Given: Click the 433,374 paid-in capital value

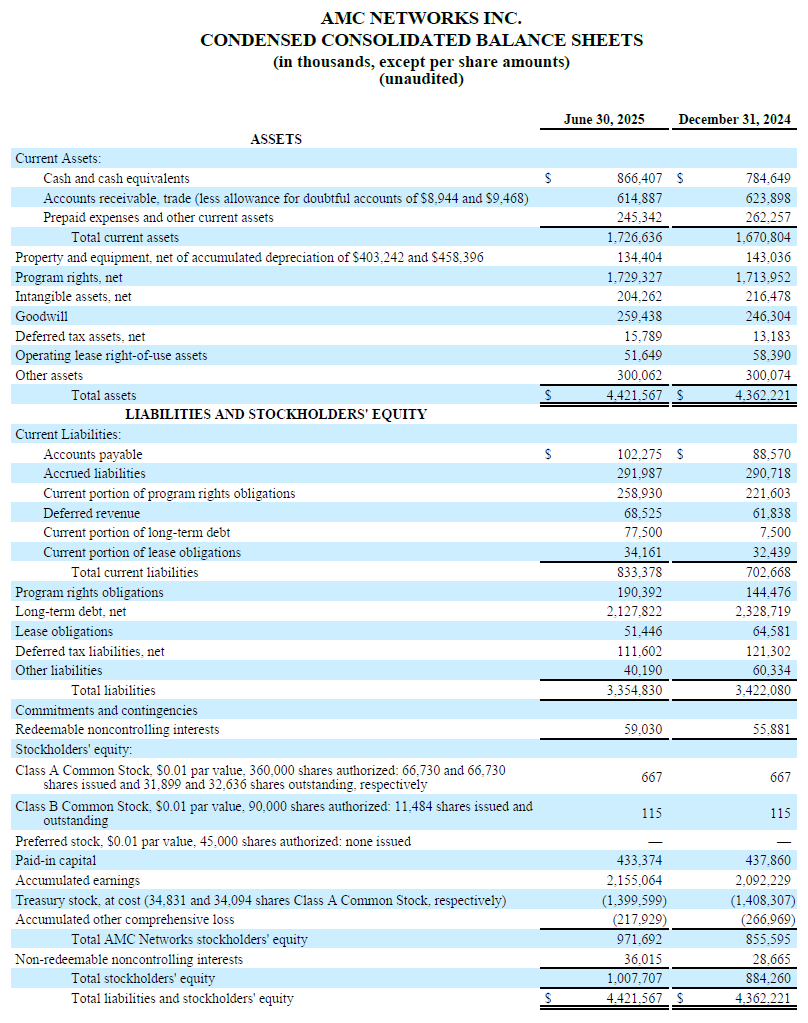Looking at the screenshot, I should pyautogui.click(x=640, y=861).
